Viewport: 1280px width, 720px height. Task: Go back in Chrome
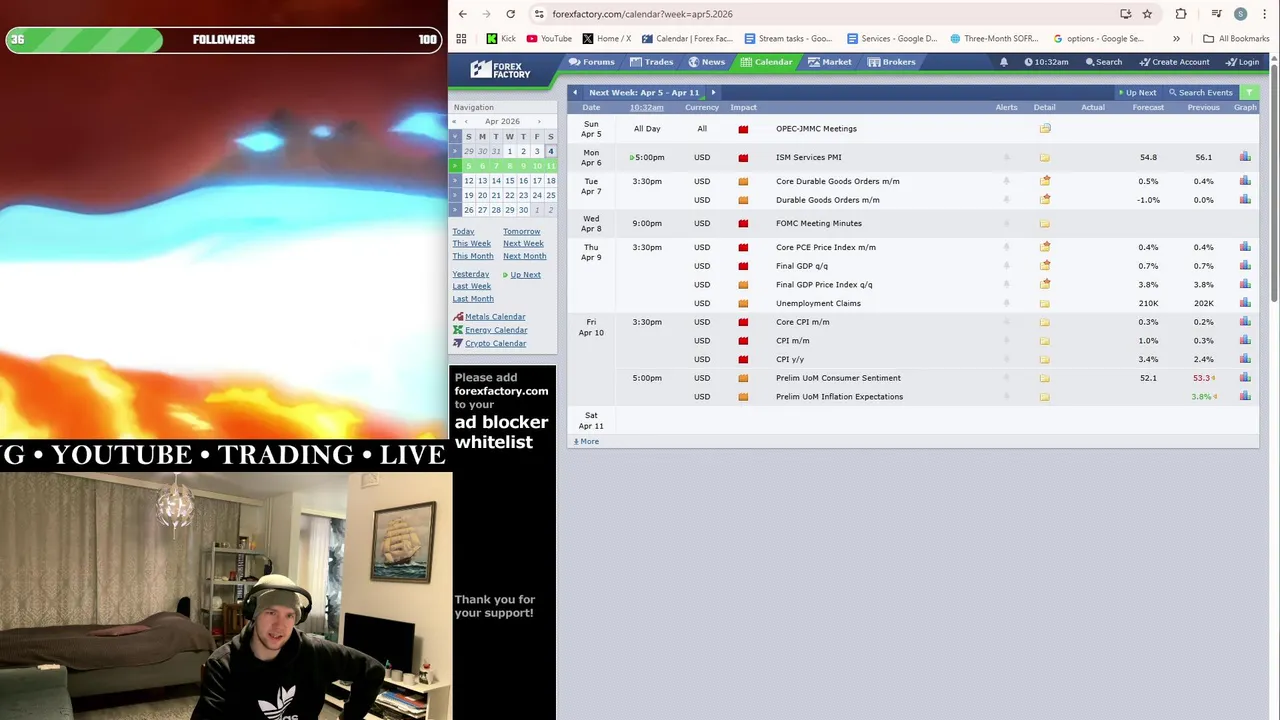(x=462, y=14)
